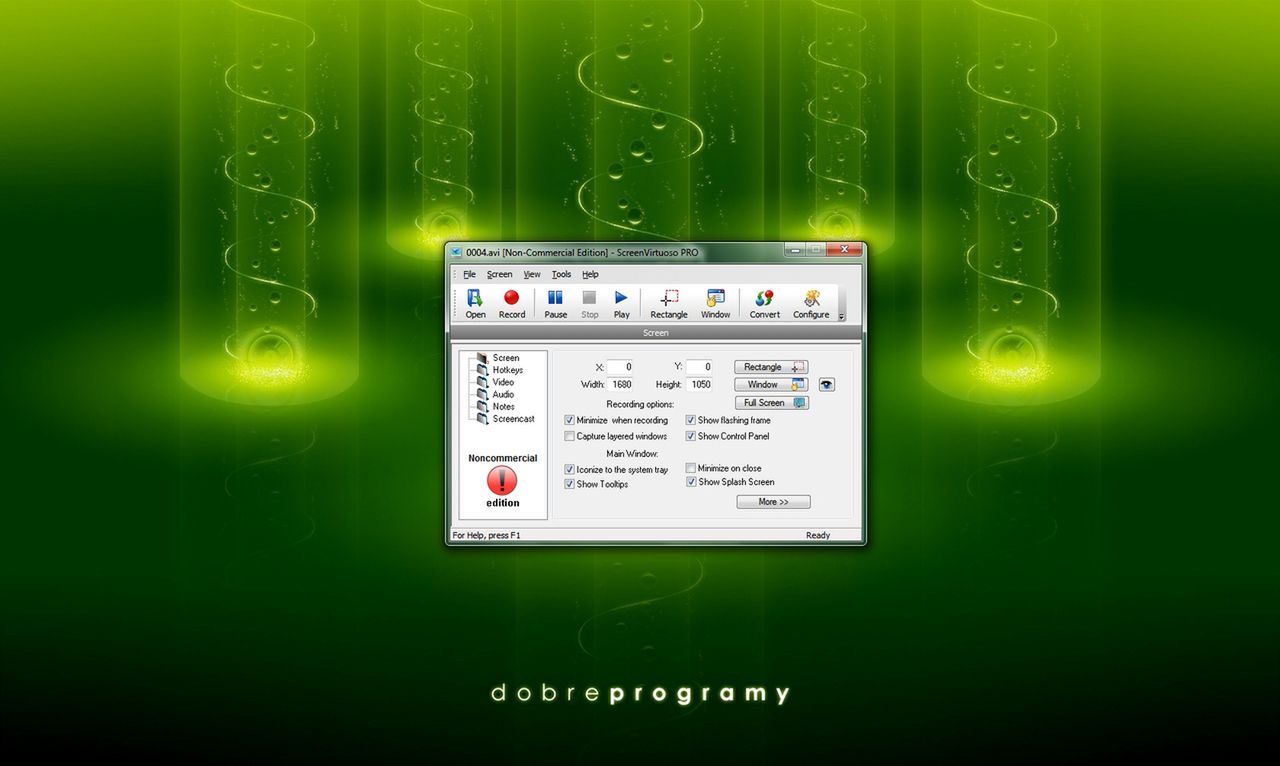This screenshot has width=1280, height=766.
Task: Click the Ready status bar text
Action: [x=818, y=535]
